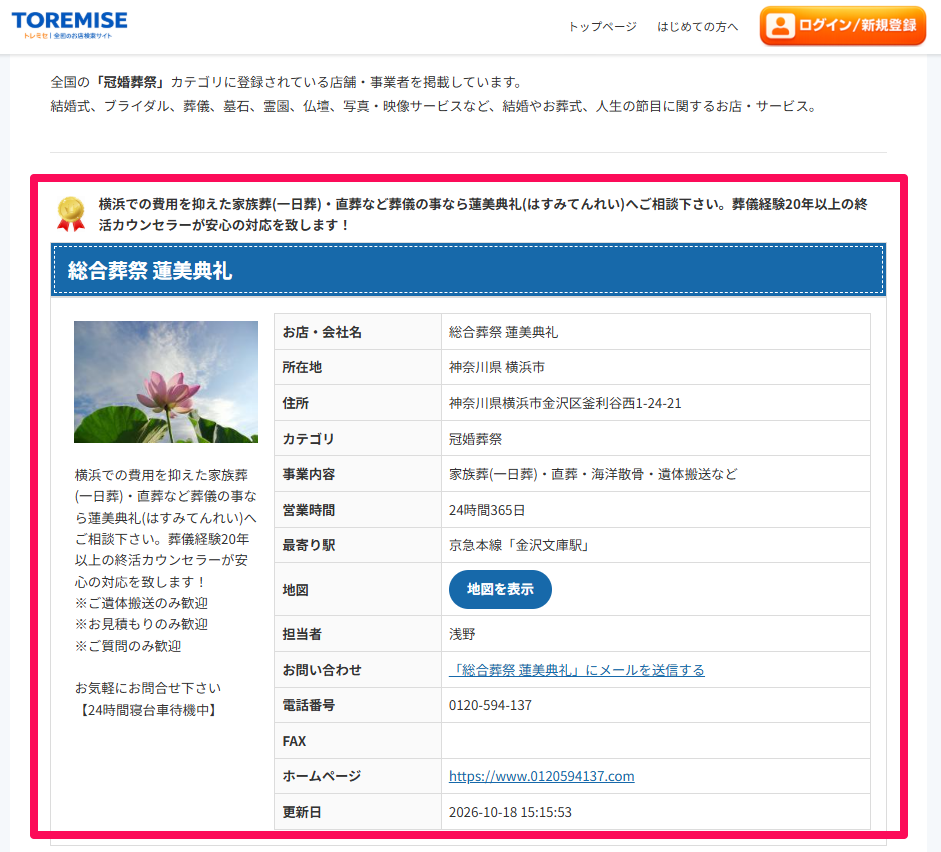The width and height of the screenshot is (941, 852).
Task: Select the phone number 0120-594-137
Action: (x=490, y=705)
